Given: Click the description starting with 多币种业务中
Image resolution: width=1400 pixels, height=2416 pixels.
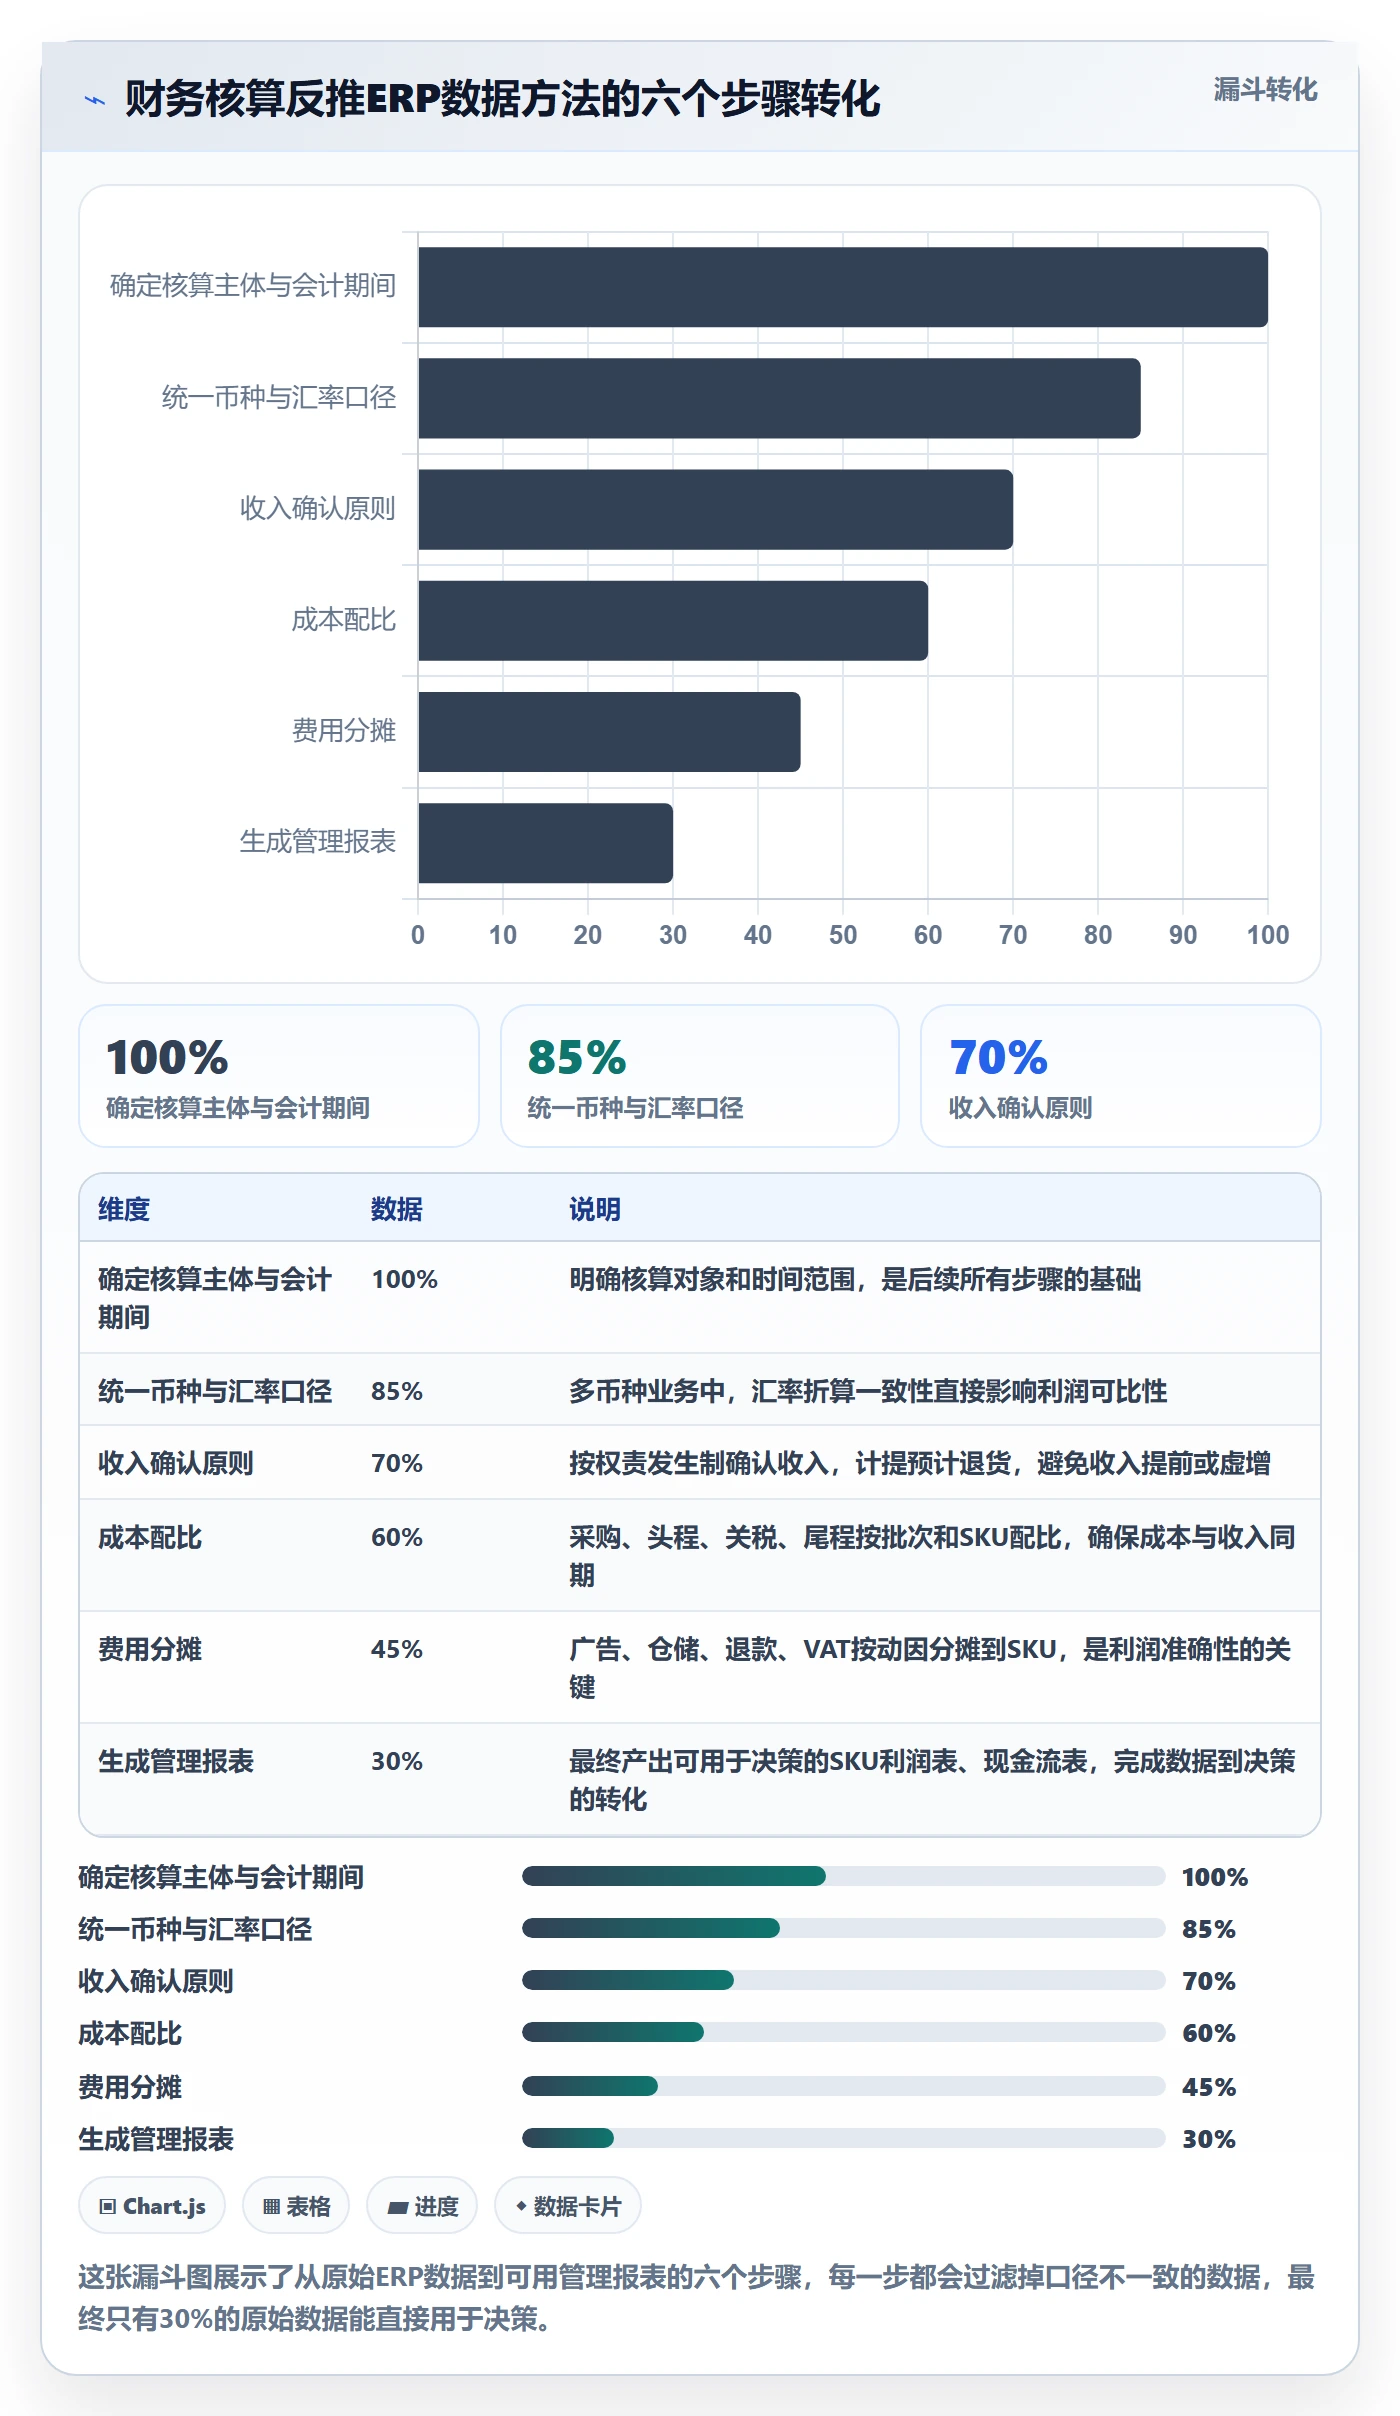Looking at the screenshot, I should [x=868, y=1391].
